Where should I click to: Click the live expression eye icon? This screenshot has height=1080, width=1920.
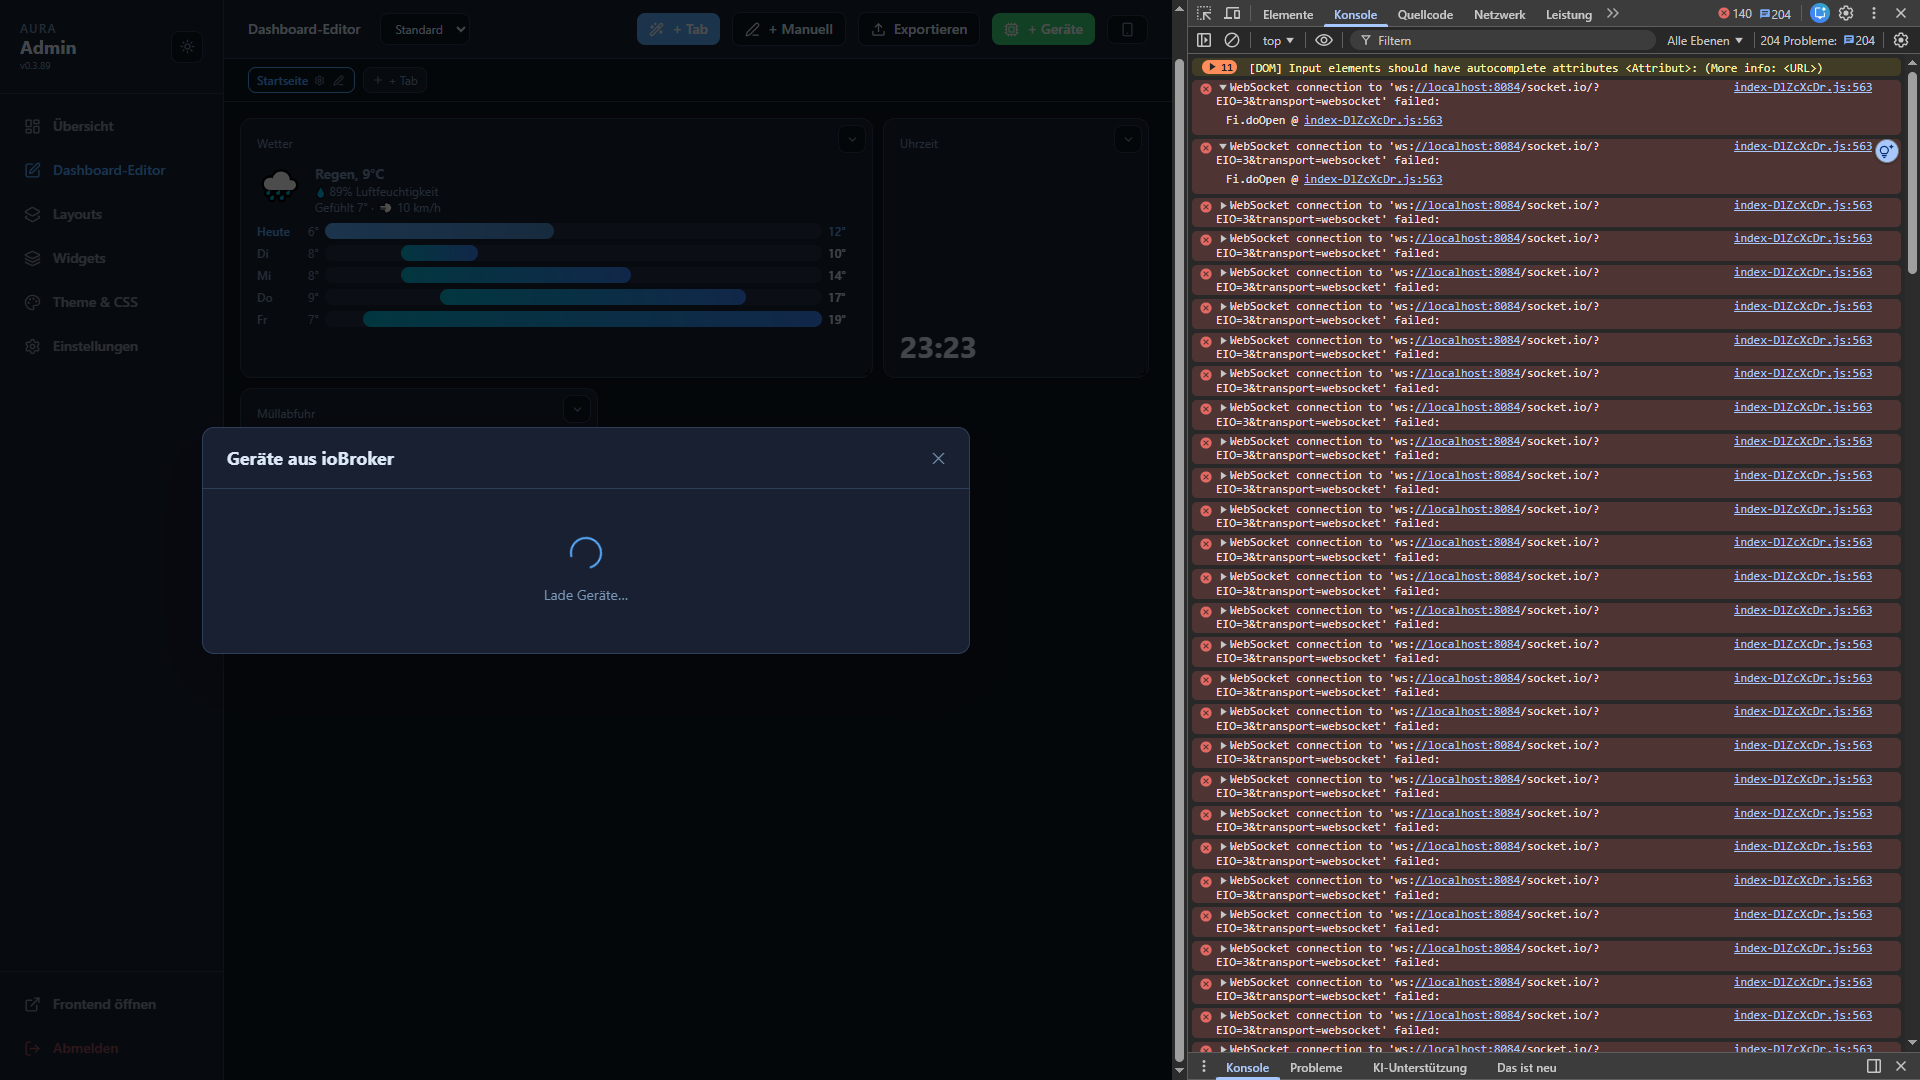pyautogui.click(x=1323, y=40)
